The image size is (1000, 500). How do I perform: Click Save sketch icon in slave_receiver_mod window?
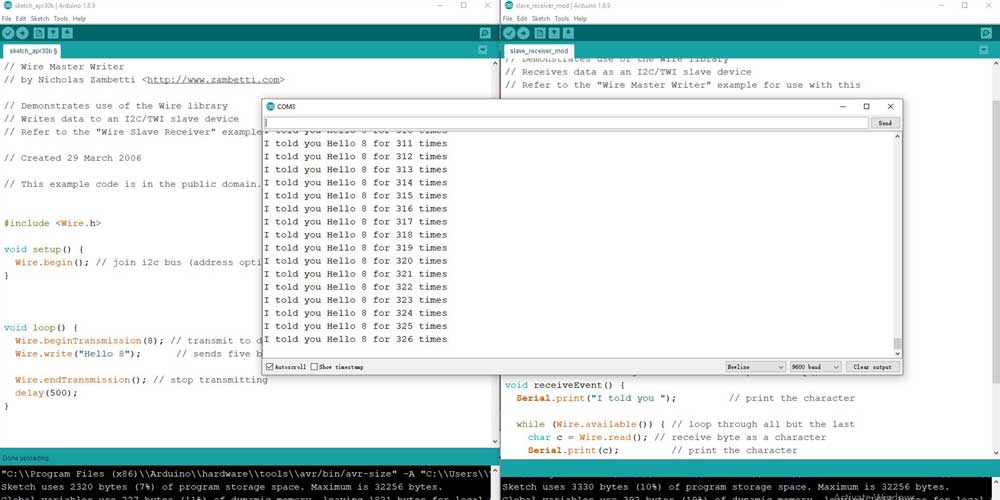click(568, 33)
